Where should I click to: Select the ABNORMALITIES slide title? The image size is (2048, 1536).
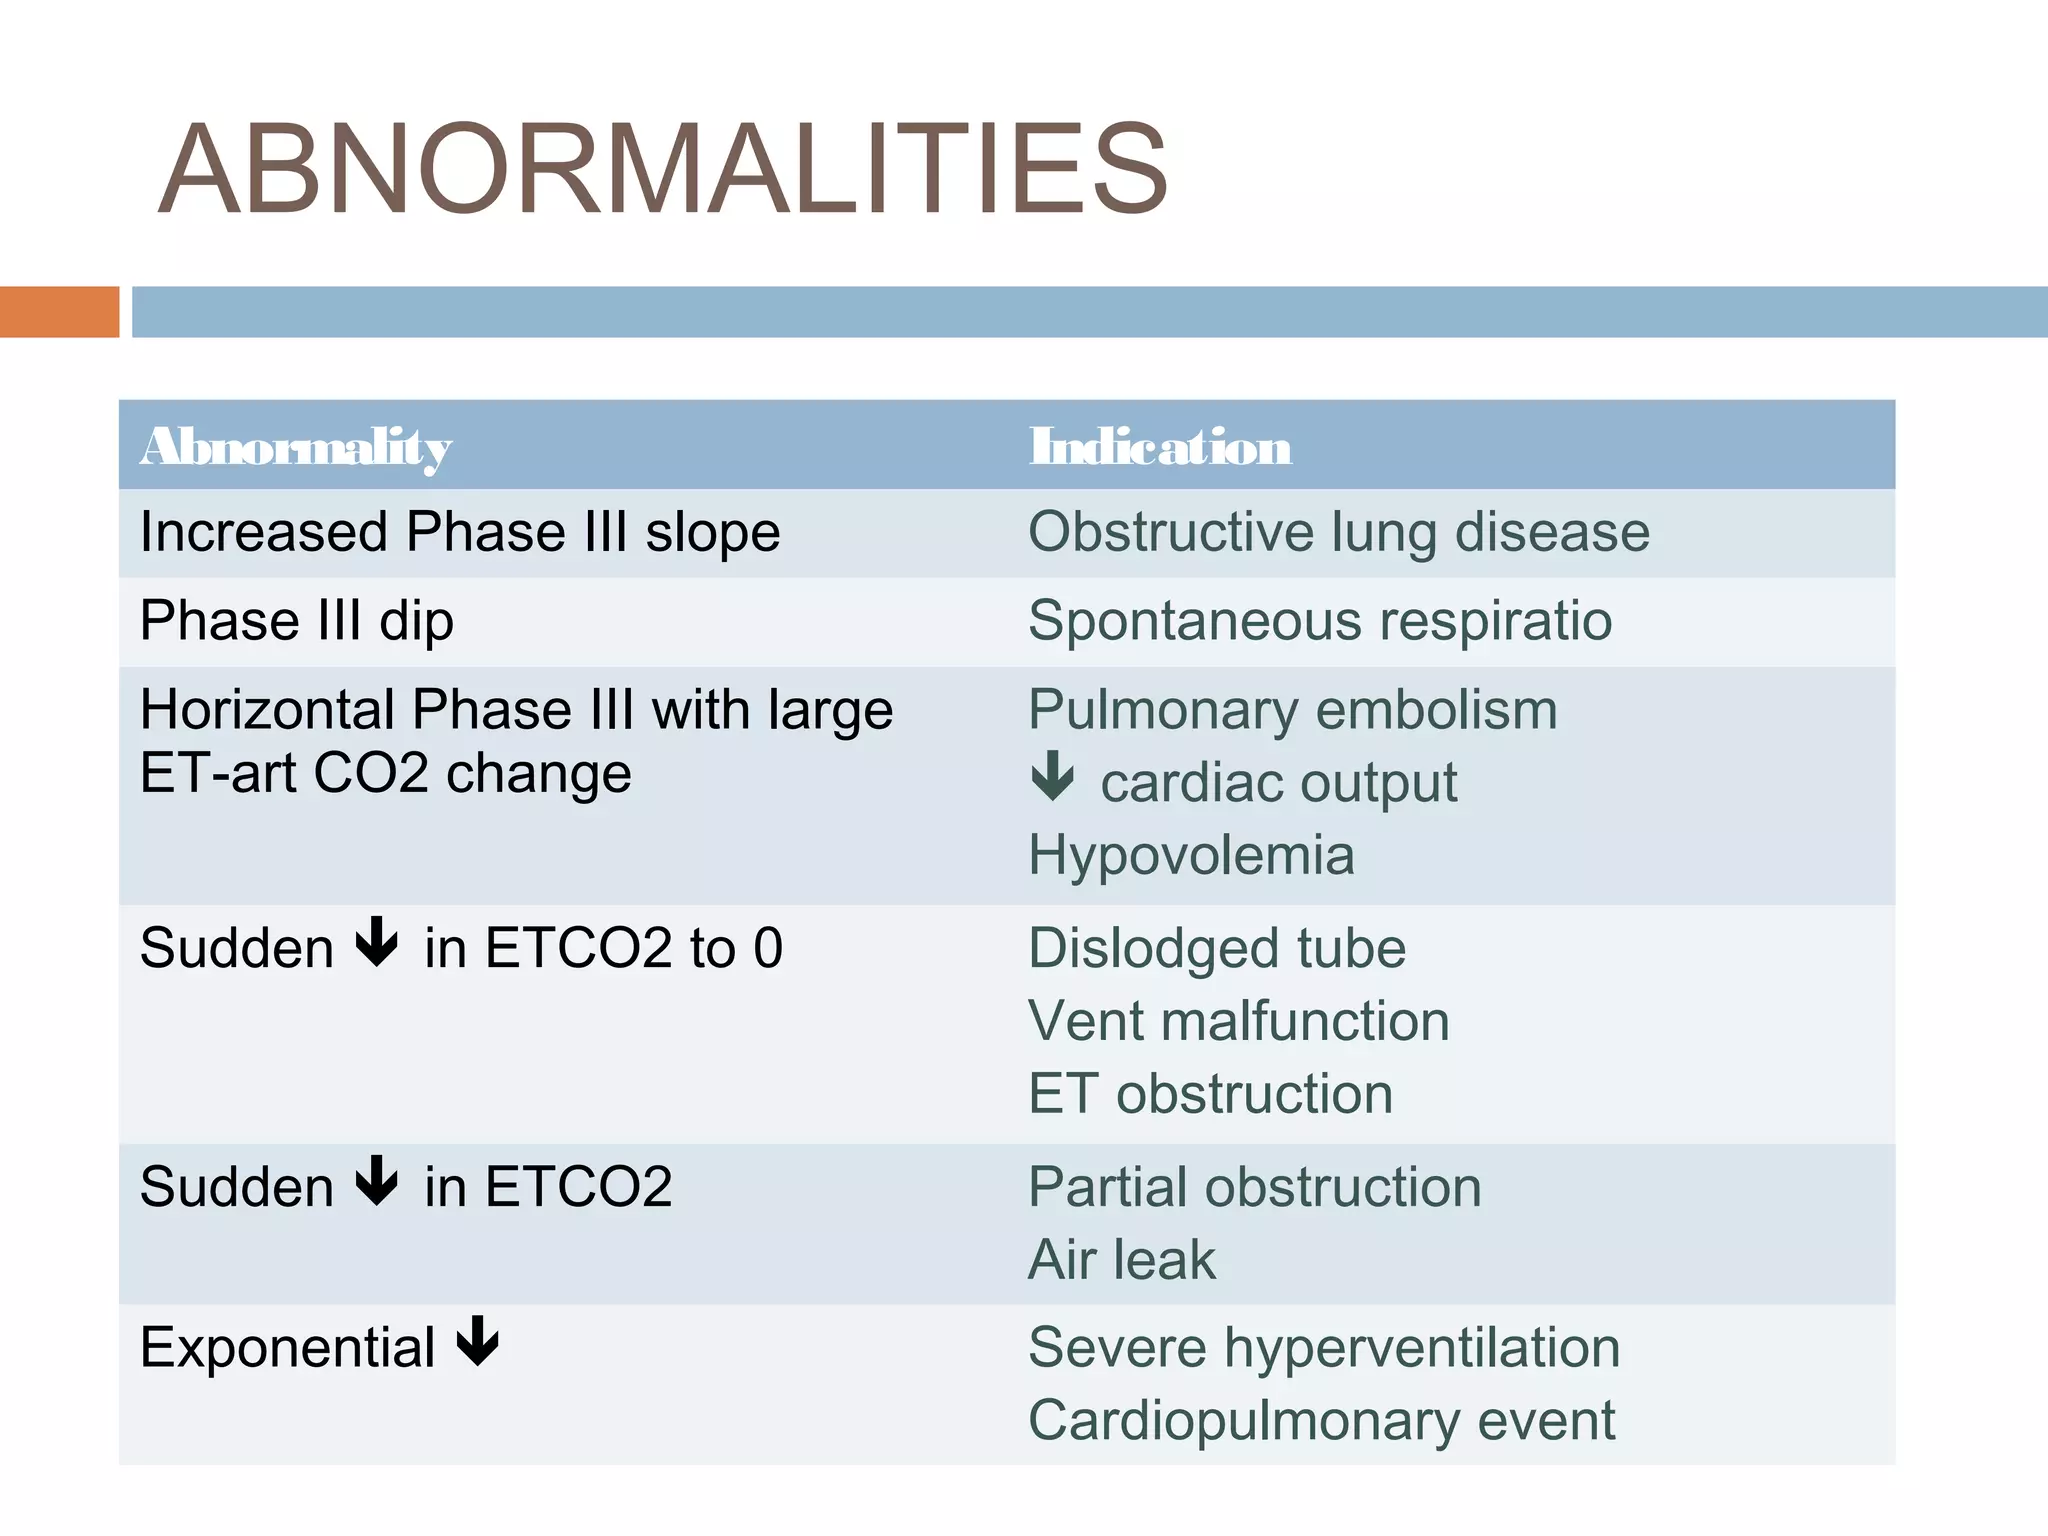pyautogui.click(x=663, y=169)
